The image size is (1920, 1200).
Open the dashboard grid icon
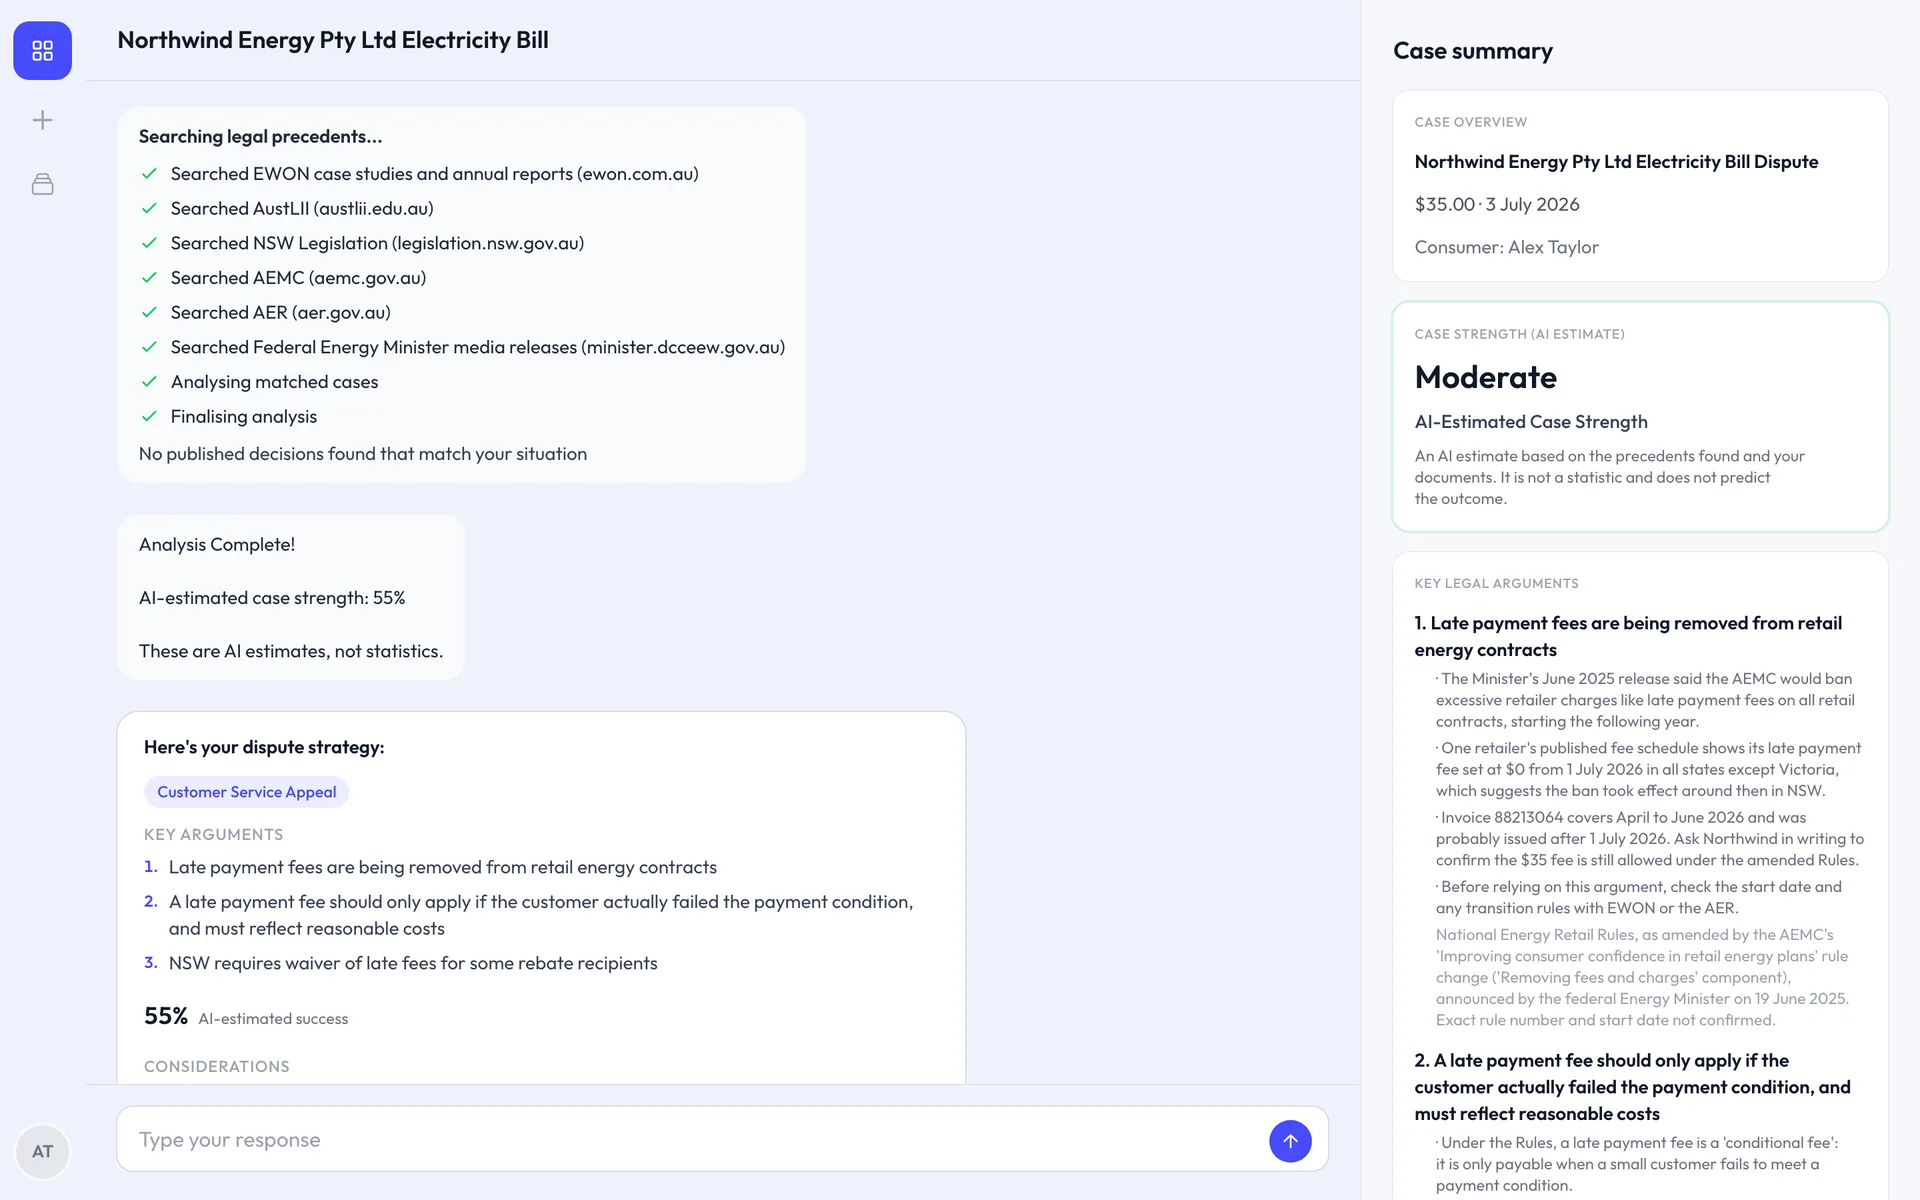(x=42, y=51)
